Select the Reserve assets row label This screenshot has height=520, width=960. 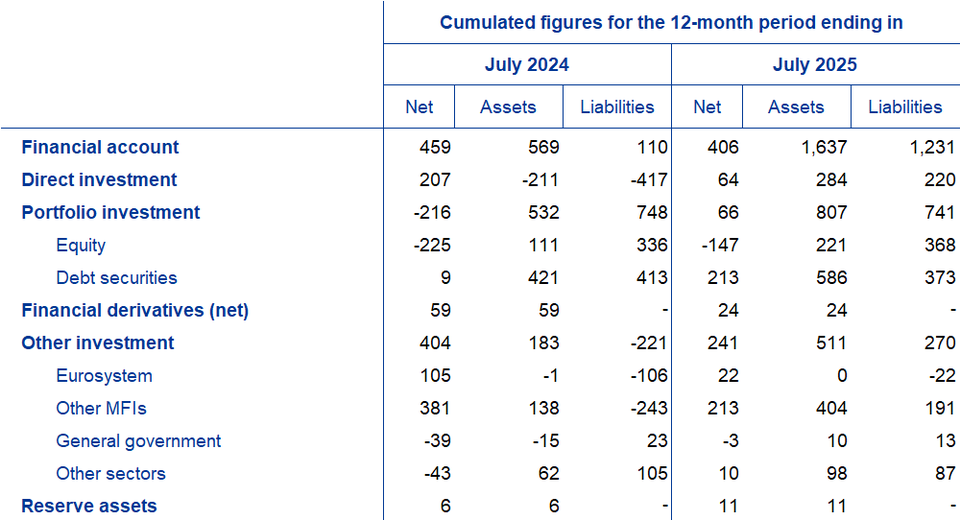pos(89,506)
